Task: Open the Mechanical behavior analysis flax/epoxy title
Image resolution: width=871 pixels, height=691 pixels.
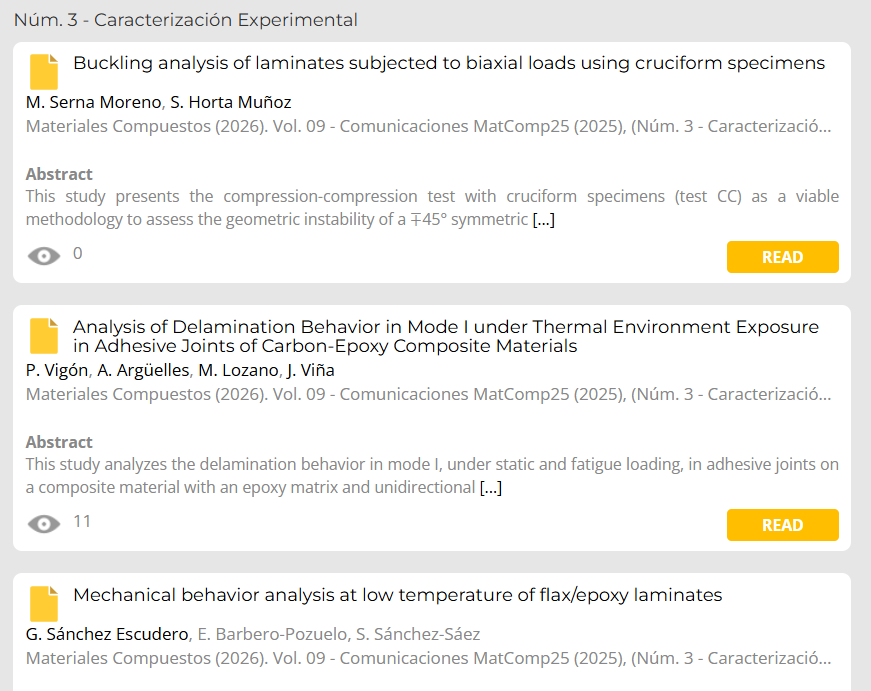Action: point(397,596)
